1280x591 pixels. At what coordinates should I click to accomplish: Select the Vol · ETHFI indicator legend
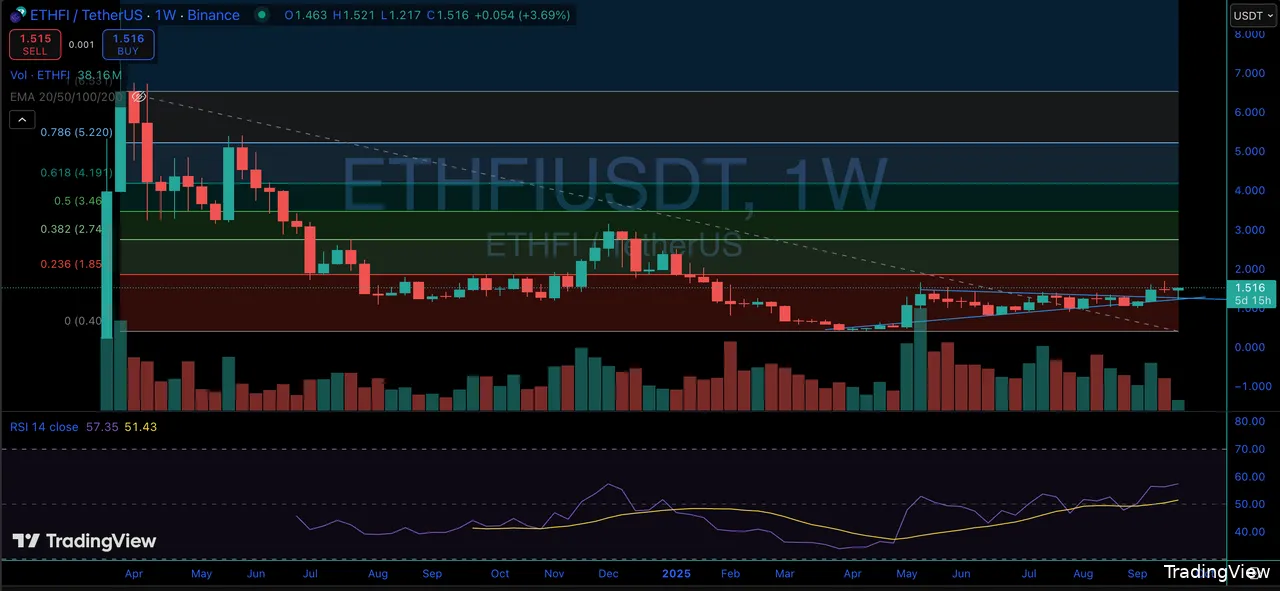[x=40, y=75]
